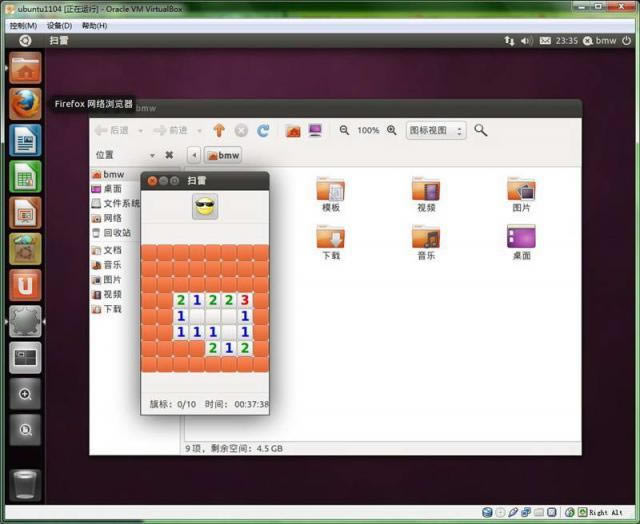Screen dimensions: 640x524
Task: Click the 100% zoom level text
Action: click(368, 131)
